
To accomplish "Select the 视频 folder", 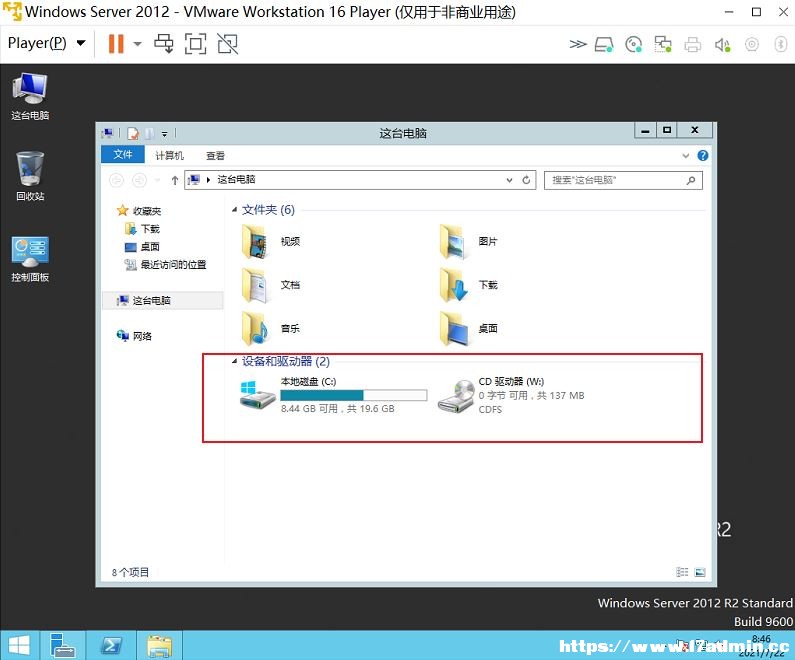I will point(272,242).
